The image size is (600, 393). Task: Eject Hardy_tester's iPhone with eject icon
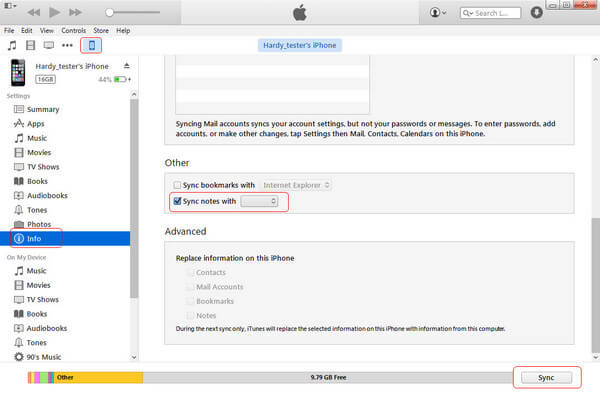point(127,66)
